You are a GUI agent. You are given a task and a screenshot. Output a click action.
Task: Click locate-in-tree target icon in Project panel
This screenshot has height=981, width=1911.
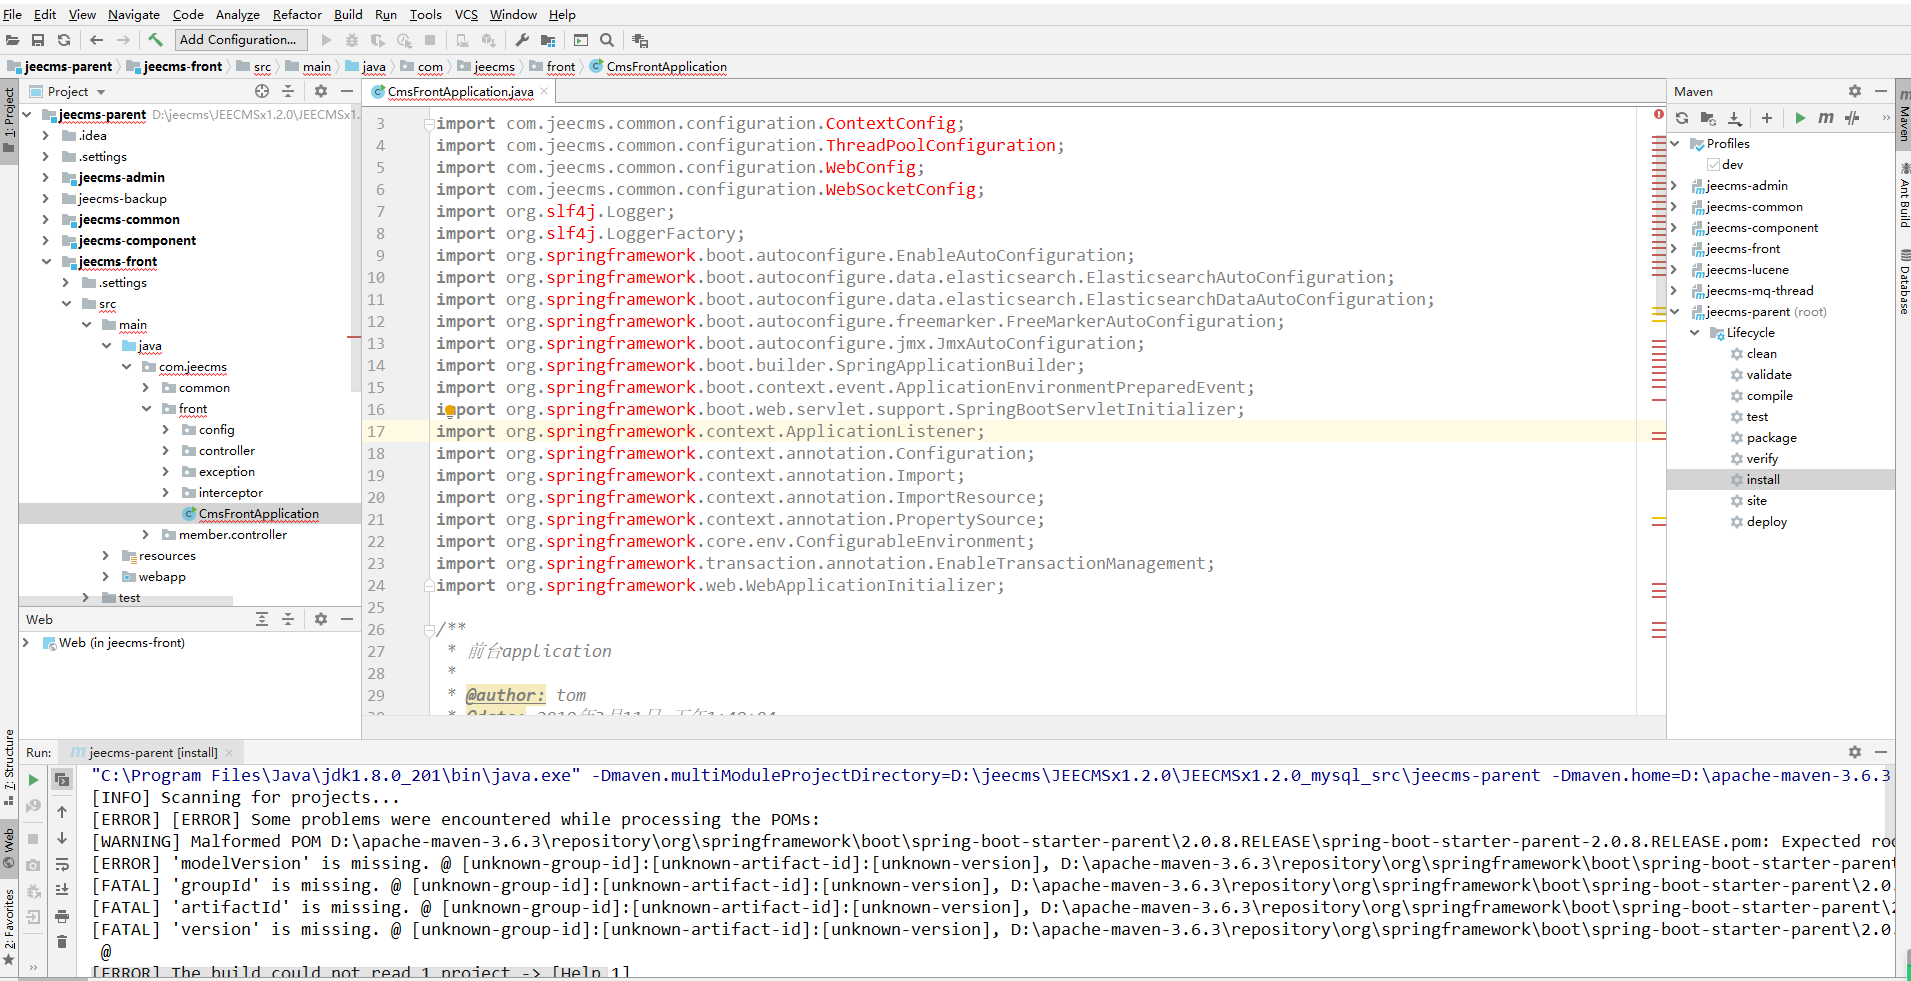[262, 91]
